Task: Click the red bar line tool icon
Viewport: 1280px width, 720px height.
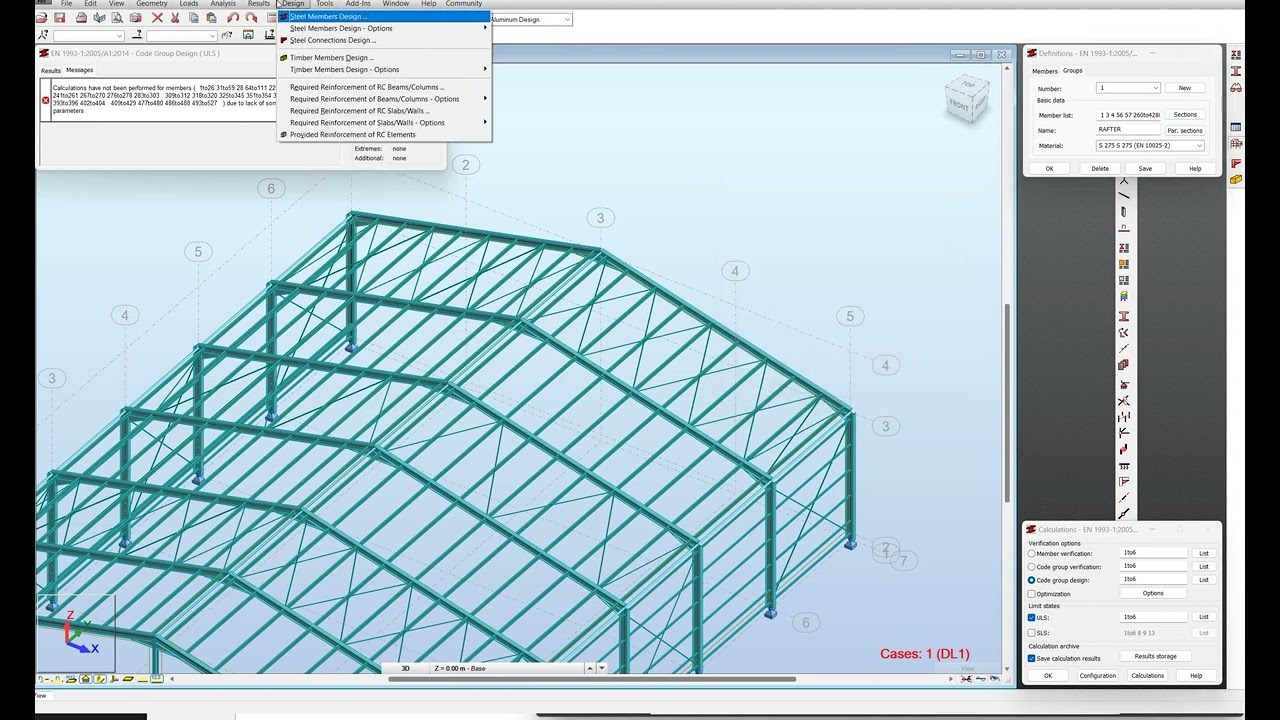Action: tap(1124, 194)
